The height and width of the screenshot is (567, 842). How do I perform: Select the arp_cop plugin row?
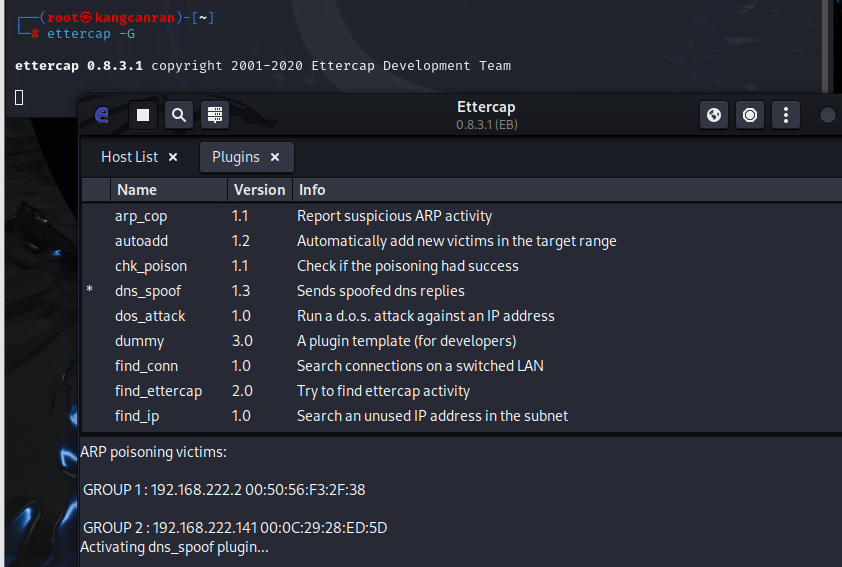[462, 216]
